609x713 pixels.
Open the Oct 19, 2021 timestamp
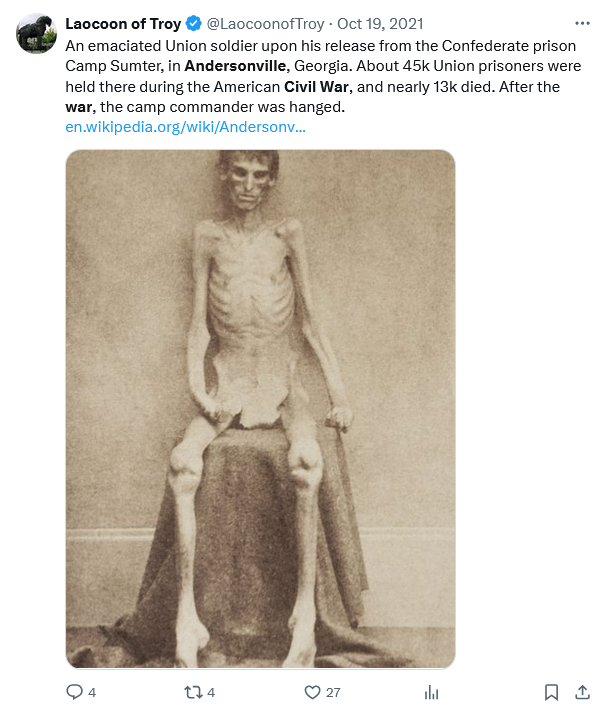pos(380,24)
